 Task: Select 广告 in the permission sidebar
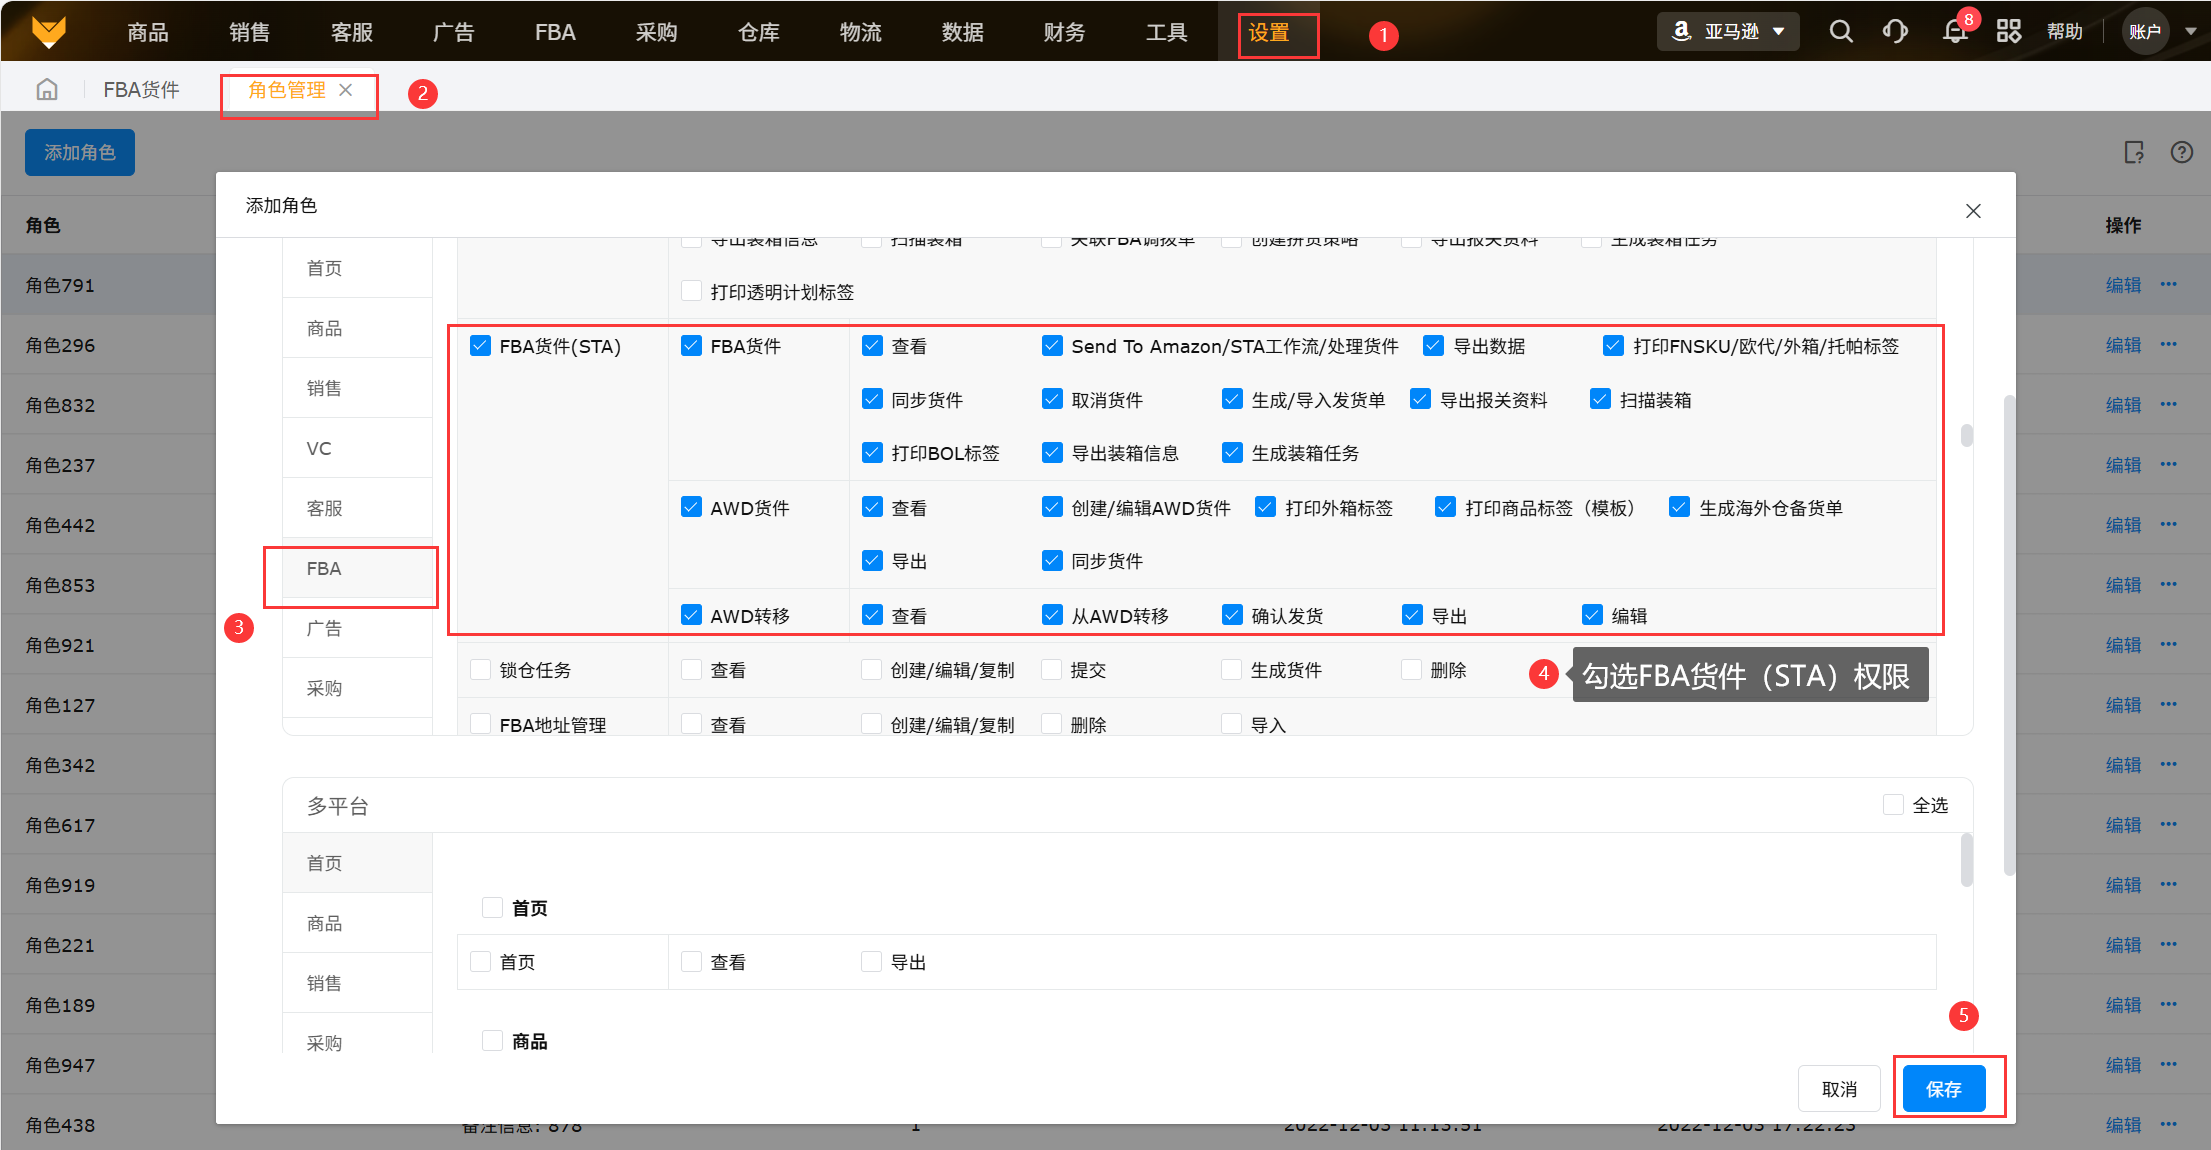pos(324,628)
